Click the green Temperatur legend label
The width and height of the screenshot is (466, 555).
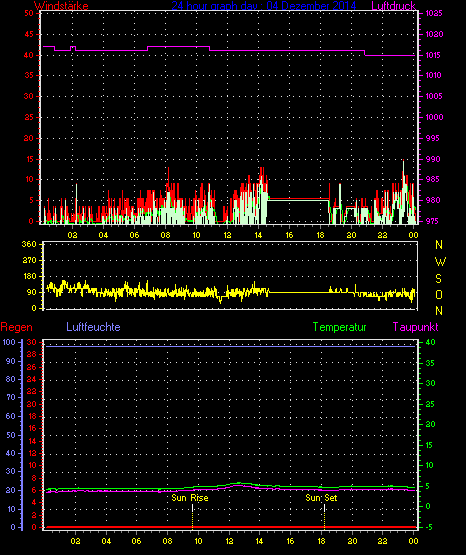[339, 327]
